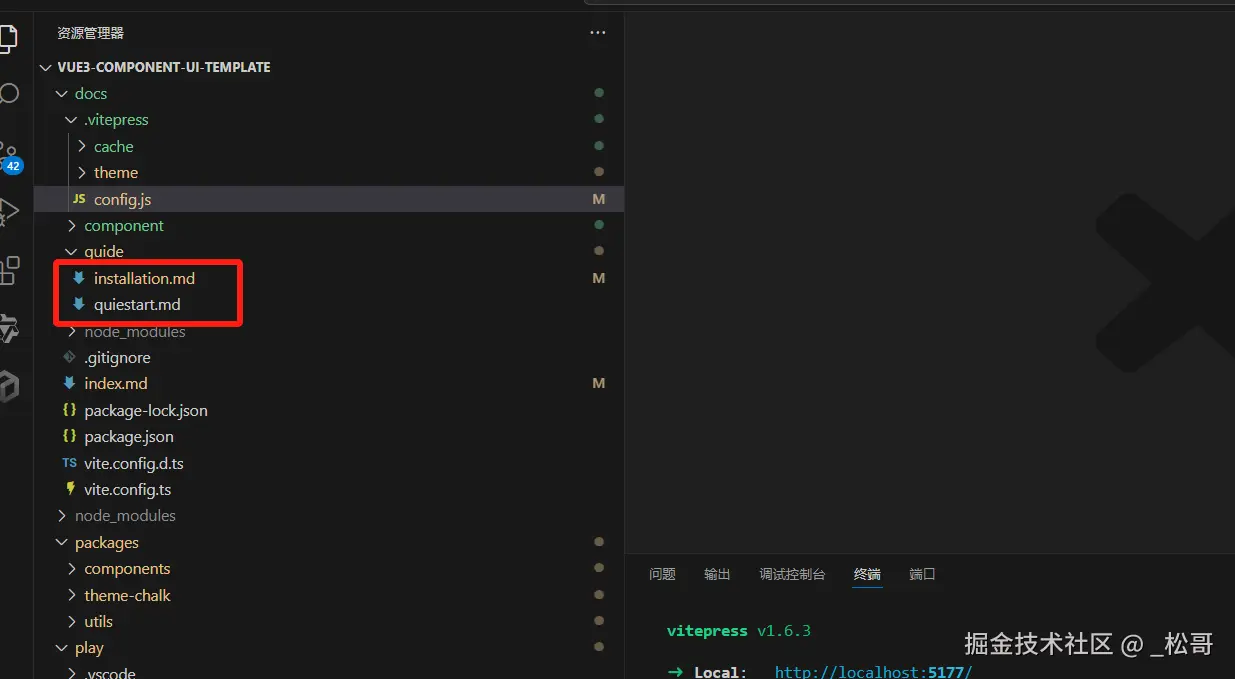Expand the theme-chalk folder
This screenshot has height=679, width=1235.
click(x=72, y=595)
